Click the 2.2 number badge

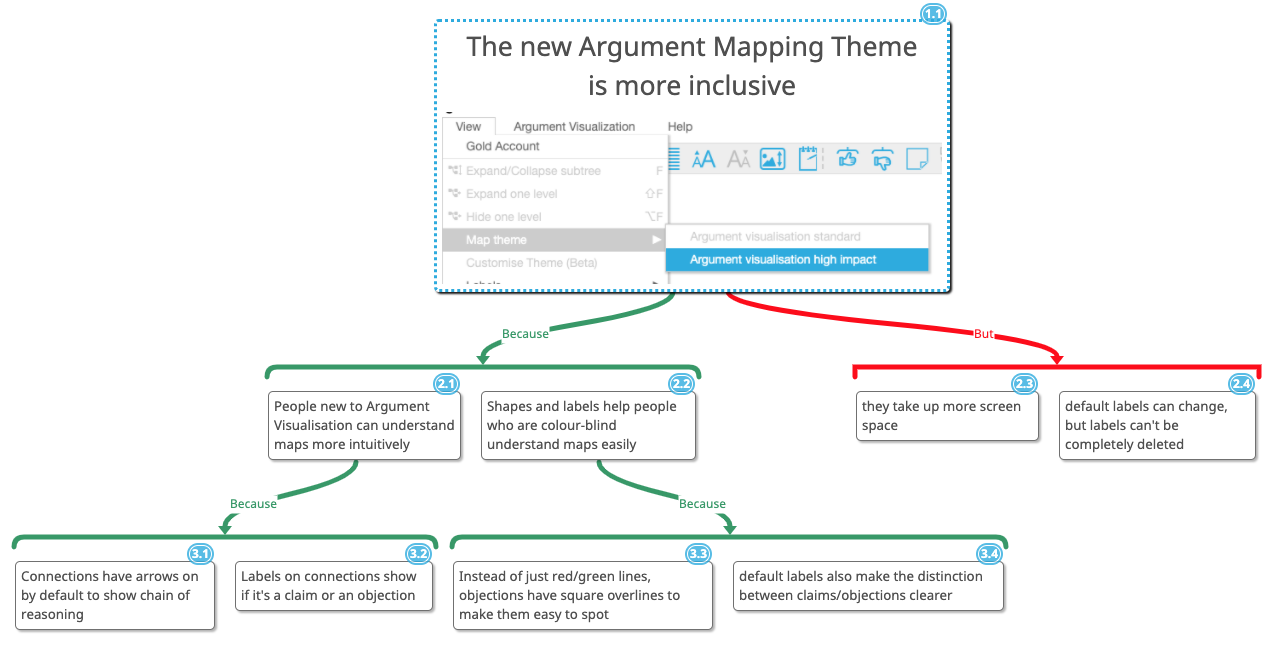point(682,383)
